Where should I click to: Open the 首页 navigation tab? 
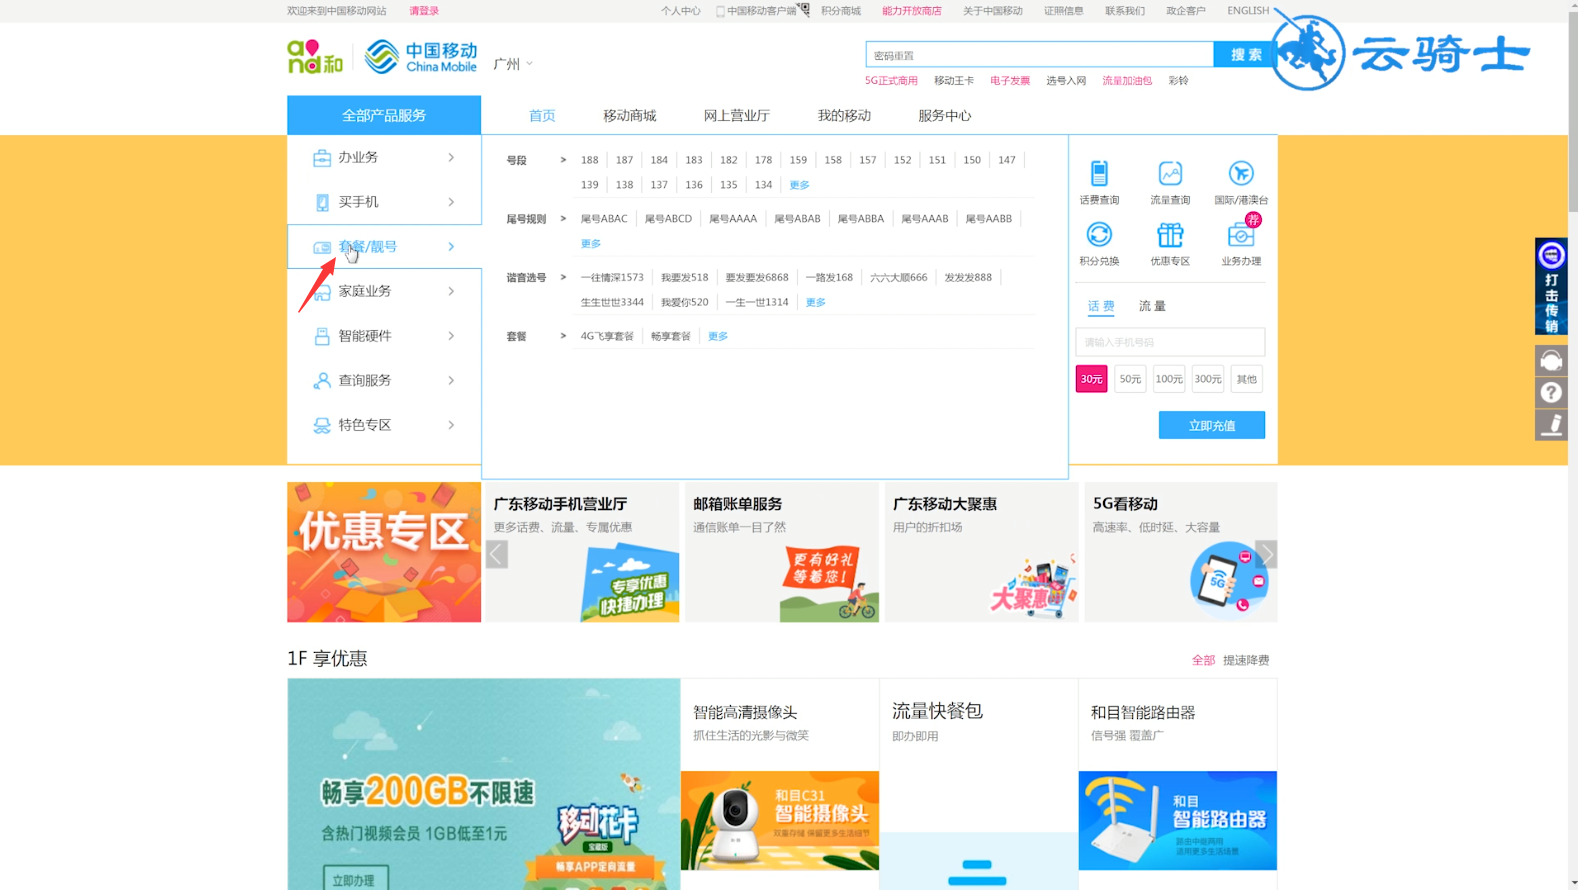[542, 116]
